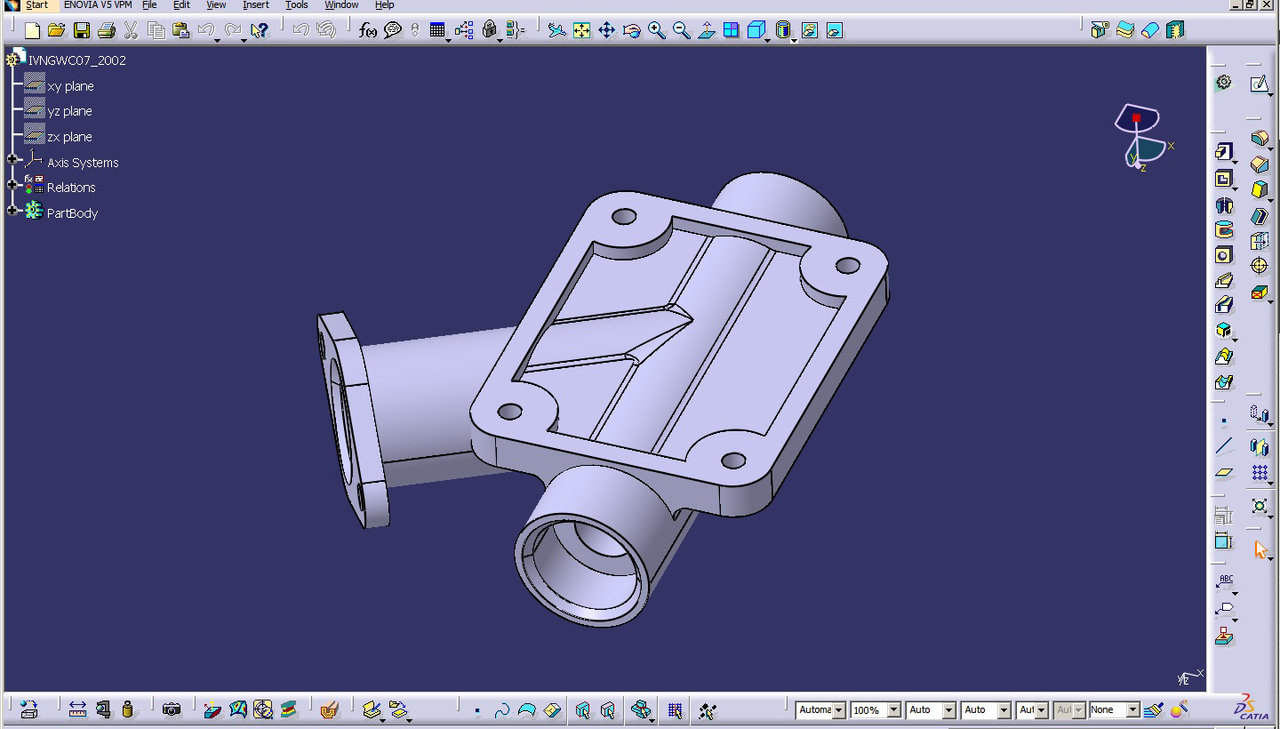Screen dimensions: 1280x729
Task: Click the Fly Mode airplane icon
Action: tap(557, 30)
